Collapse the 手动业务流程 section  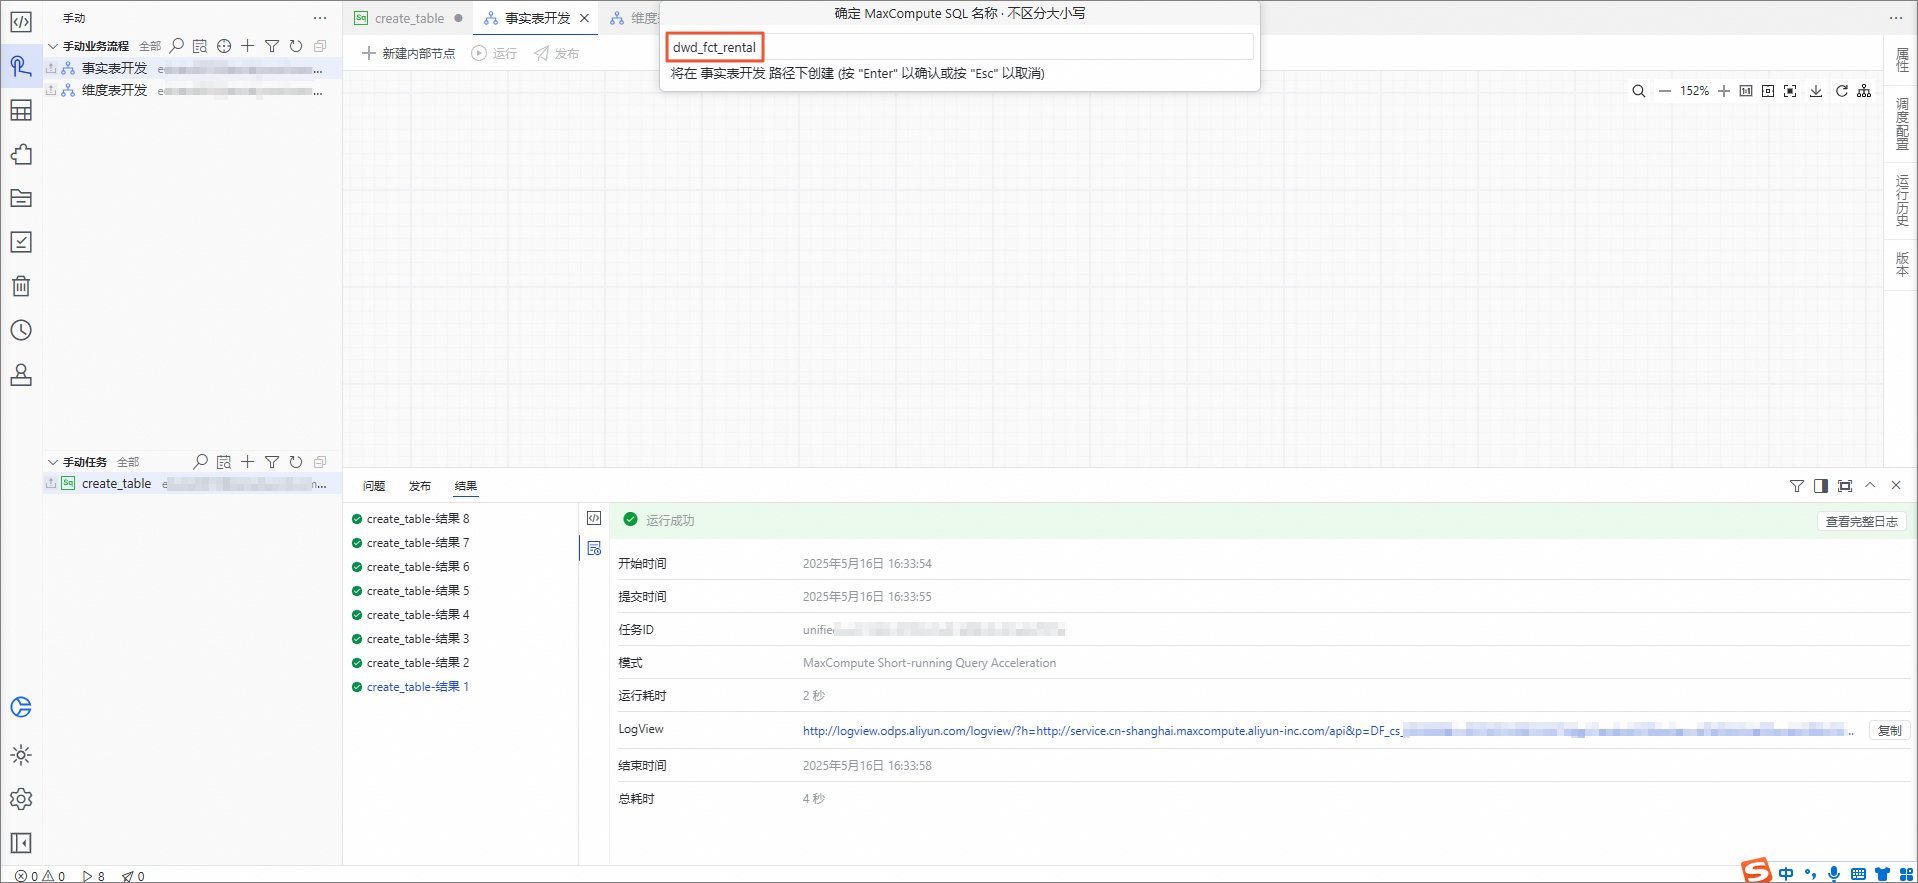[53, 46]
